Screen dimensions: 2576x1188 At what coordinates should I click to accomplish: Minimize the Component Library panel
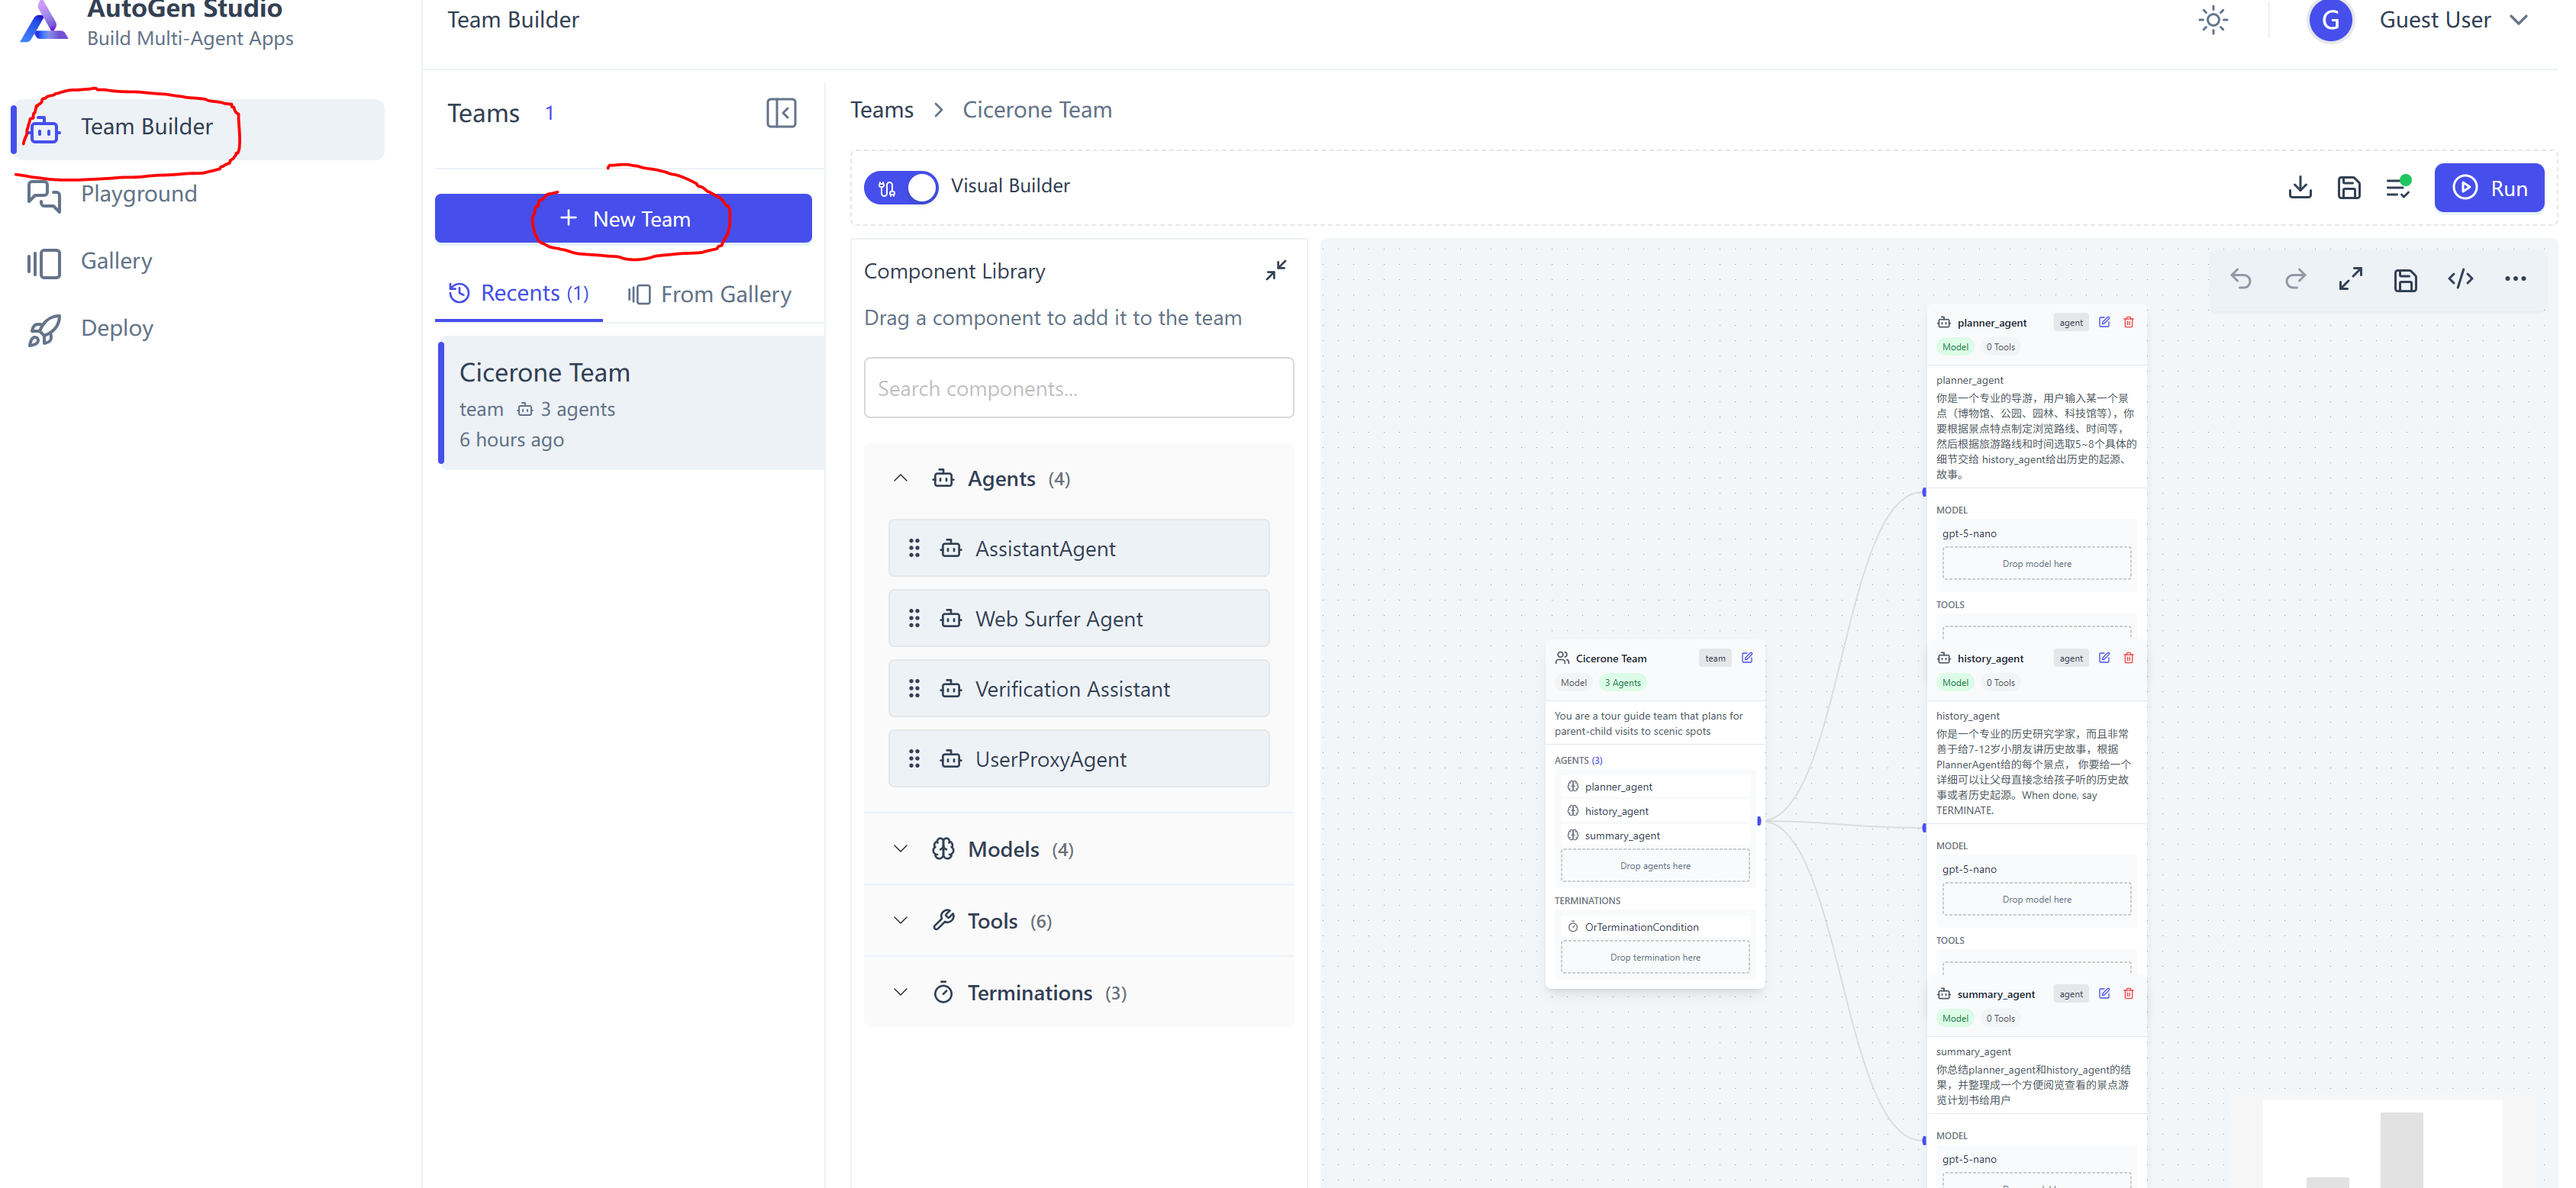pos(1275,270)
